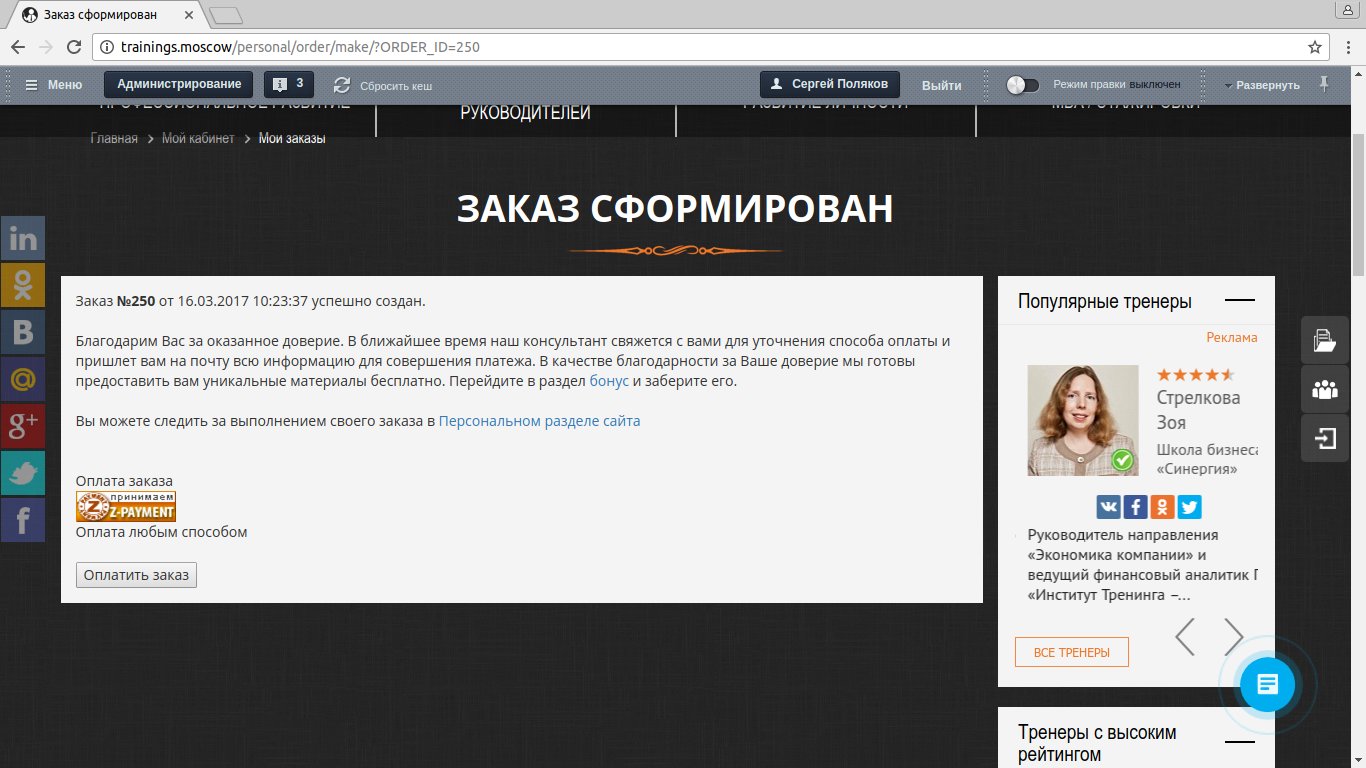Open Персональном разделе сайта link
Screen dimensions: 1366x768
(539, 421)
